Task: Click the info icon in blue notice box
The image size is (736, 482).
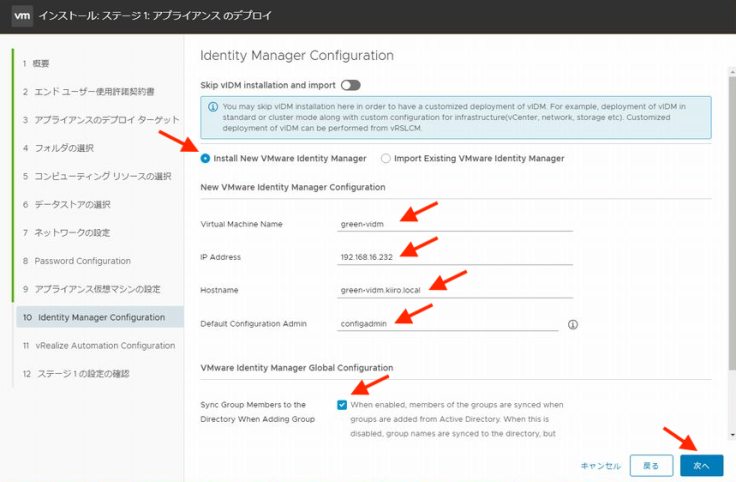Action: pyautogui.click(x=213, y=107)
